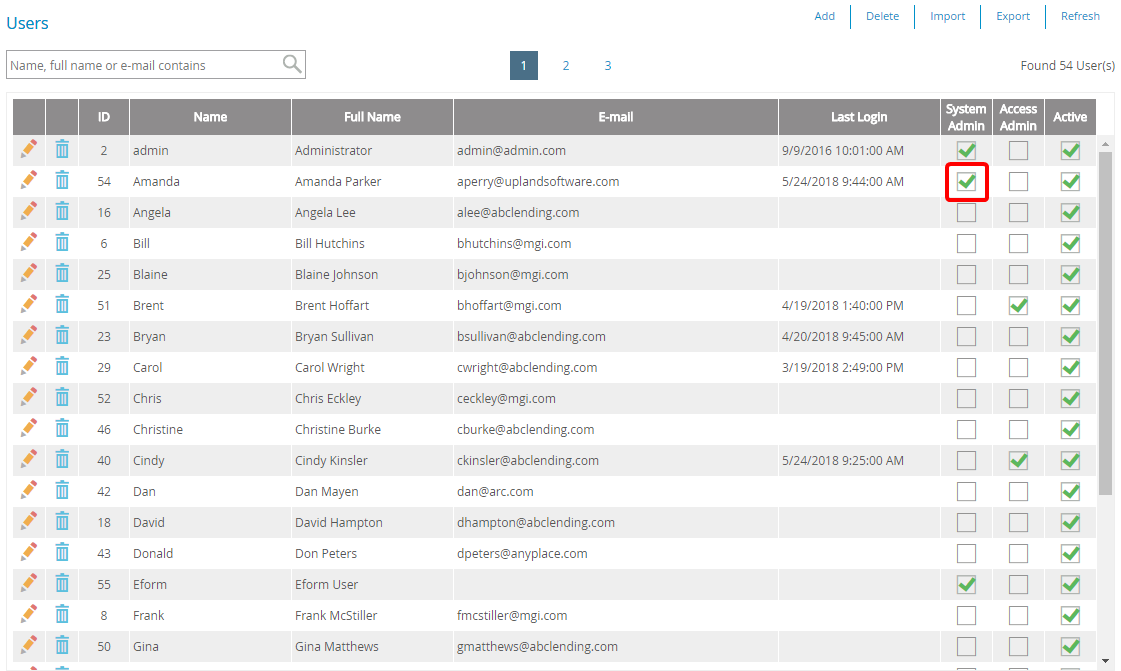
Task: Click dhampton@abclending.com email cell
Action: [x=535, y=522]
